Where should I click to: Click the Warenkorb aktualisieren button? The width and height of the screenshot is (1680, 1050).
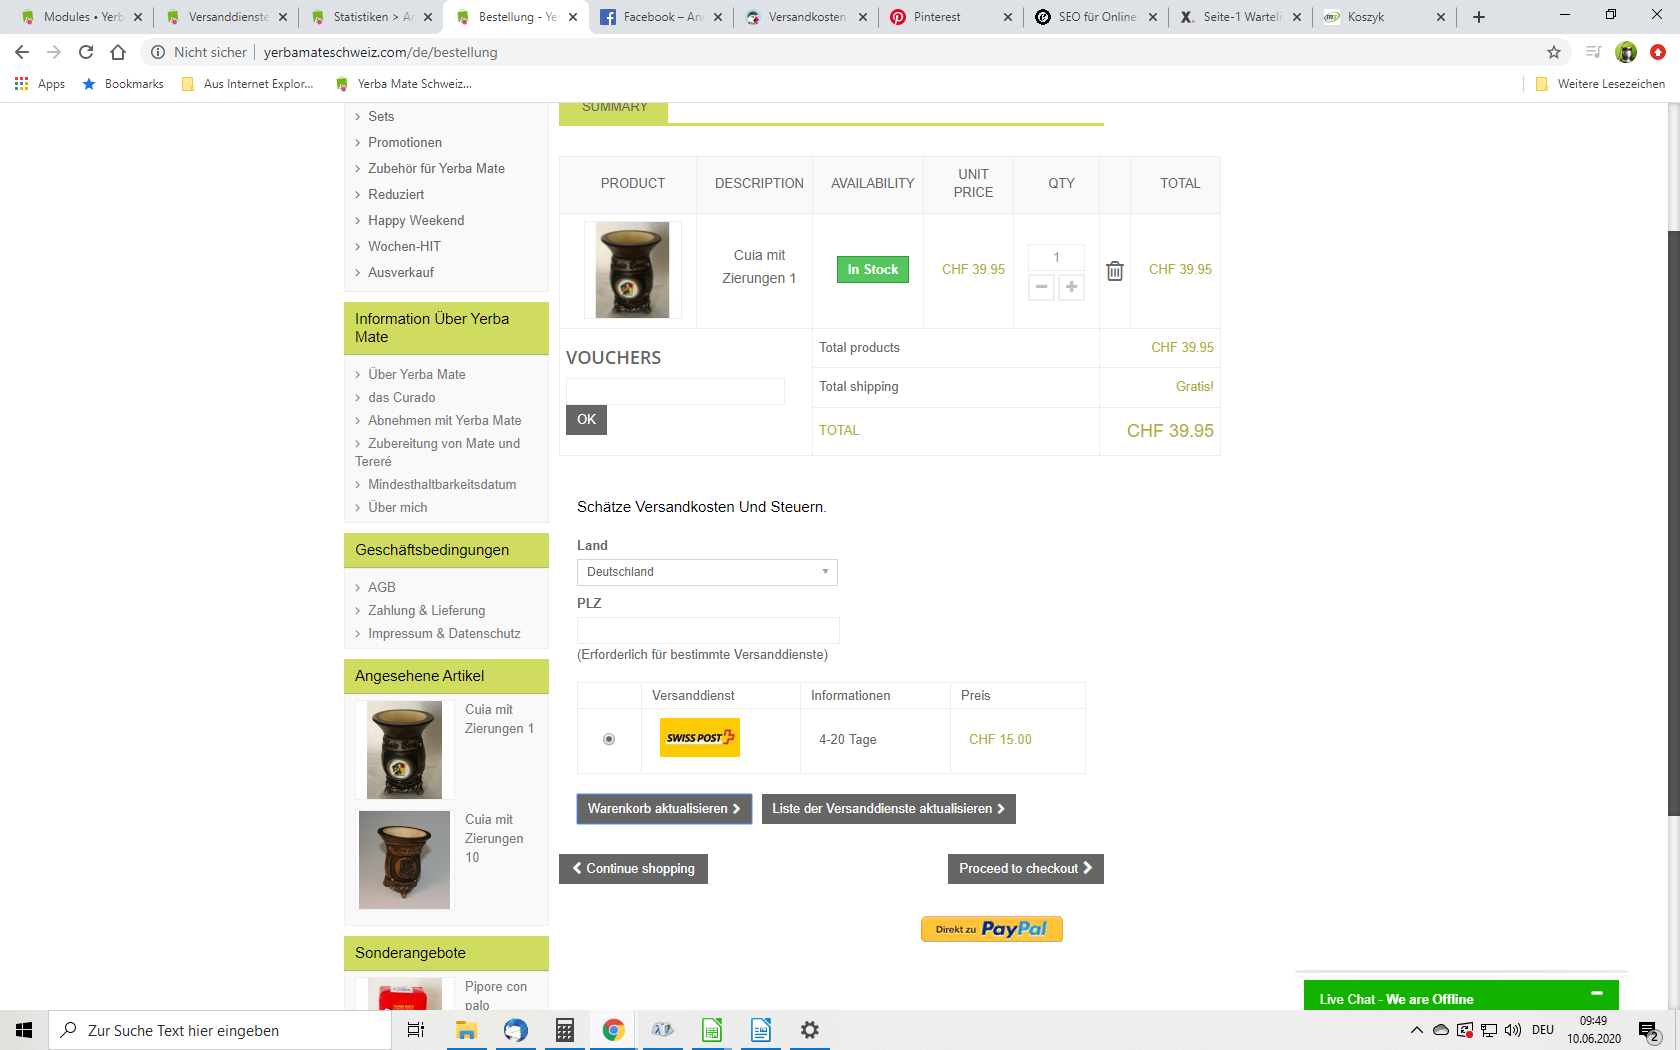[664, 809]
